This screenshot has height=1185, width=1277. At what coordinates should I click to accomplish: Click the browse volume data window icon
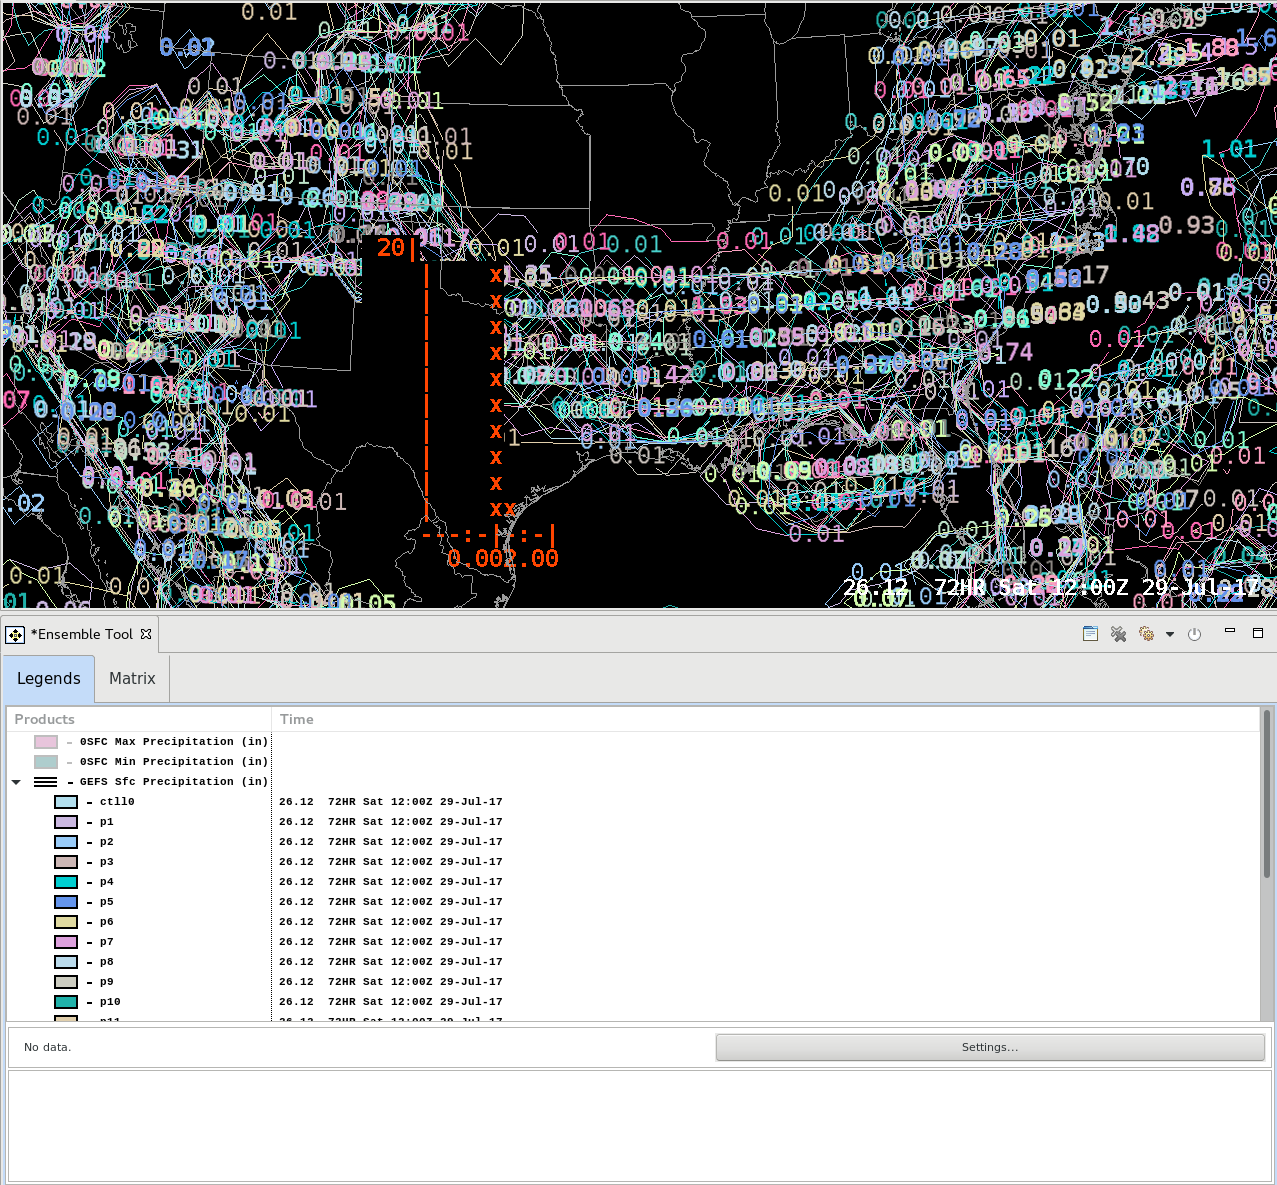click(1090, 634)
